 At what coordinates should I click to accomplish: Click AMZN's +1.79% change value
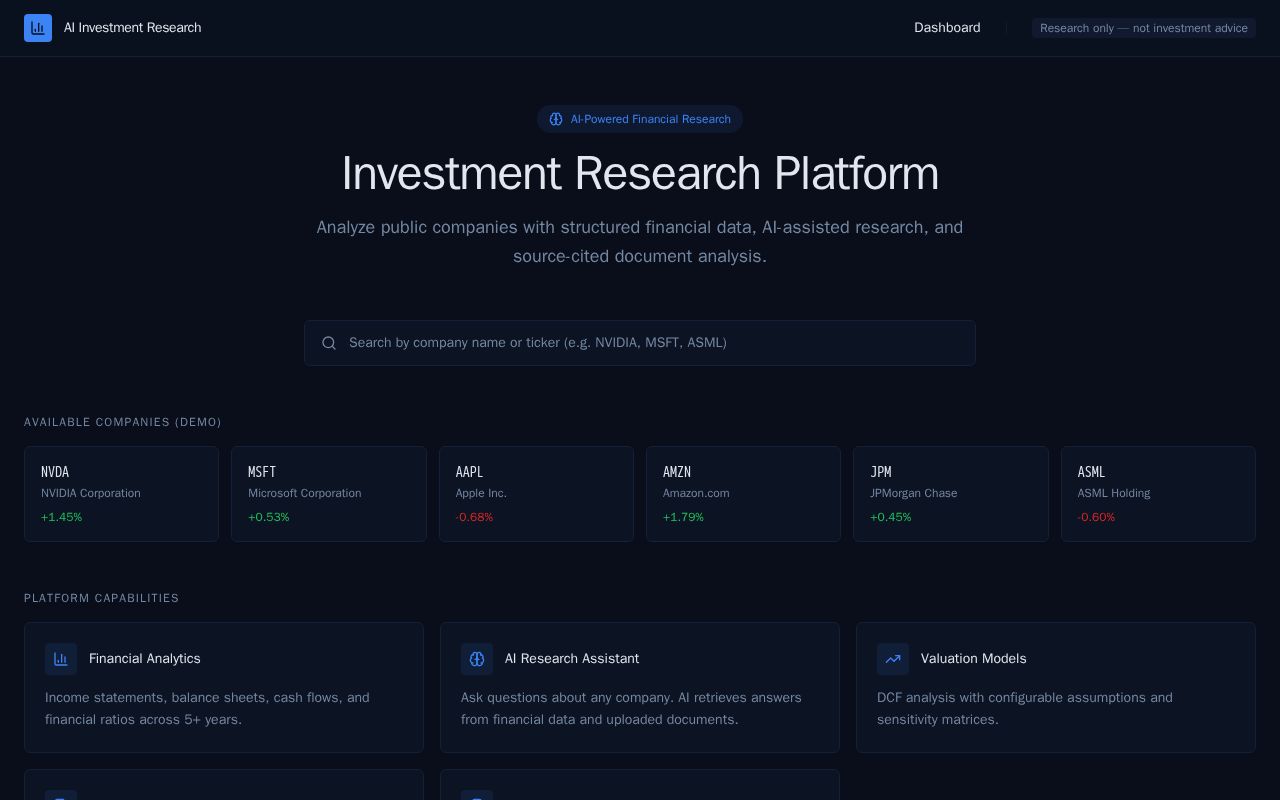tap(683, 517)
